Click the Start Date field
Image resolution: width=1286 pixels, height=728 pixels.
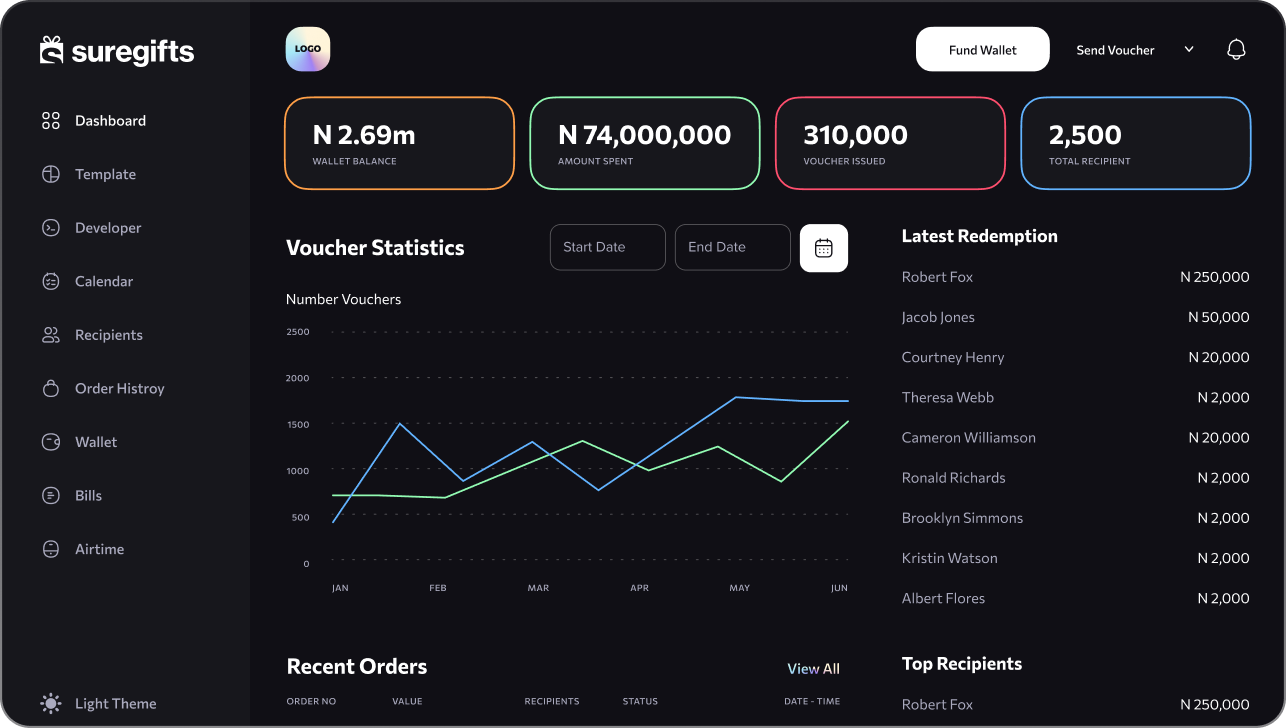coord(607,247)
